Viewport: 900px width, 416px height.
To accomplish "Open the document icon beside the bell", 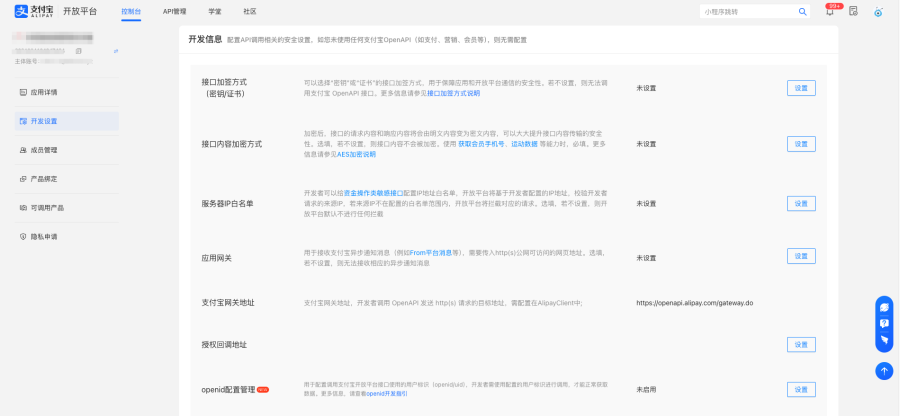I will (854, 11).
